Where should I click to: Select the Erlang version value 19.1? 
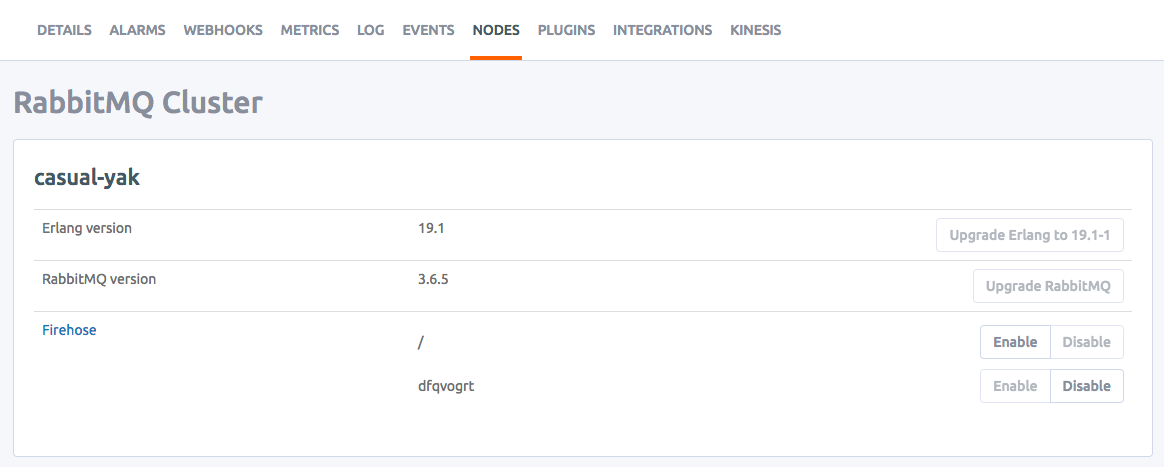[431, 229]
